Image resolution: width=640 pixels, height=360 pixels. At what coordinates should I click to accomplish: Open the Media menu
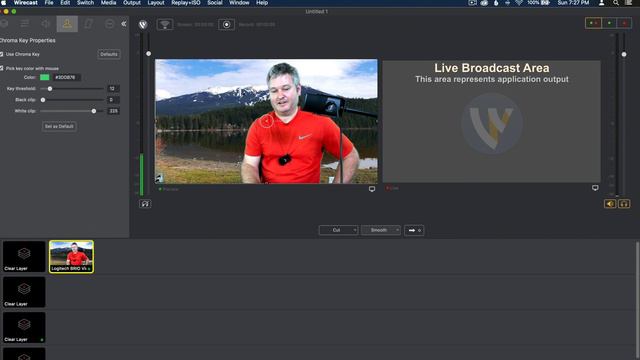coord(109,3)
